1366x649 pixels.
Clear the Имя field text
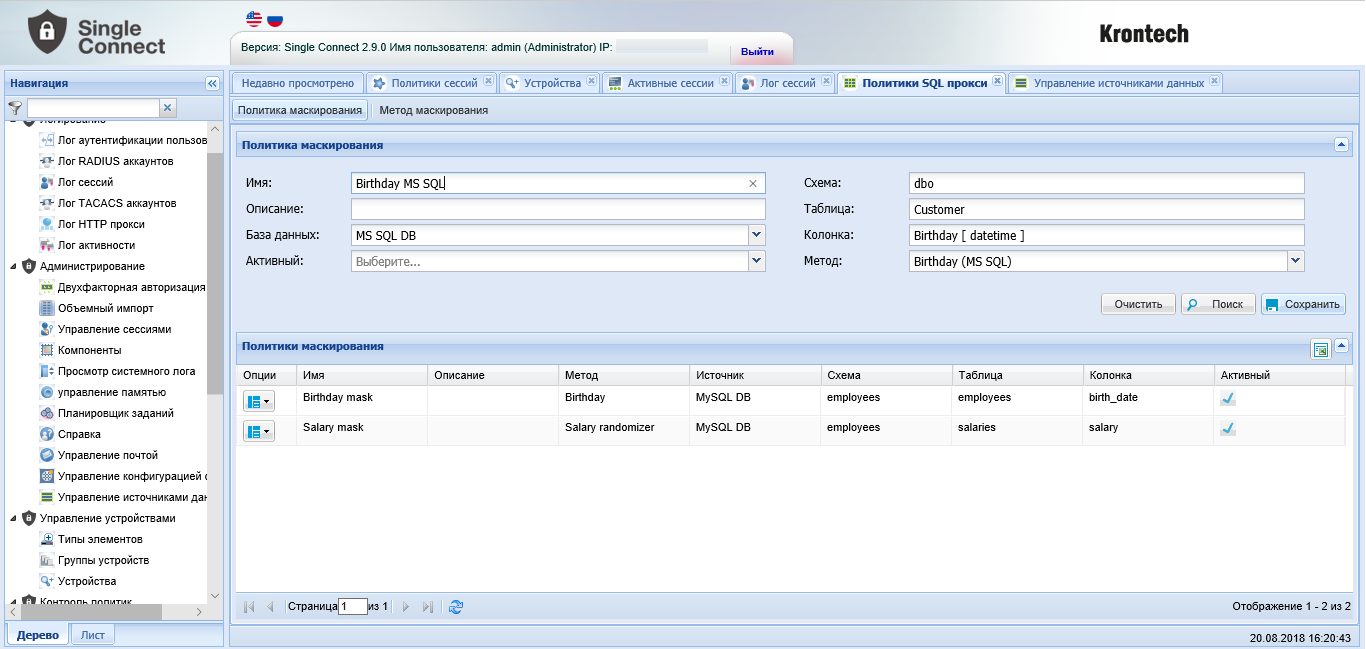coord(753,183)
